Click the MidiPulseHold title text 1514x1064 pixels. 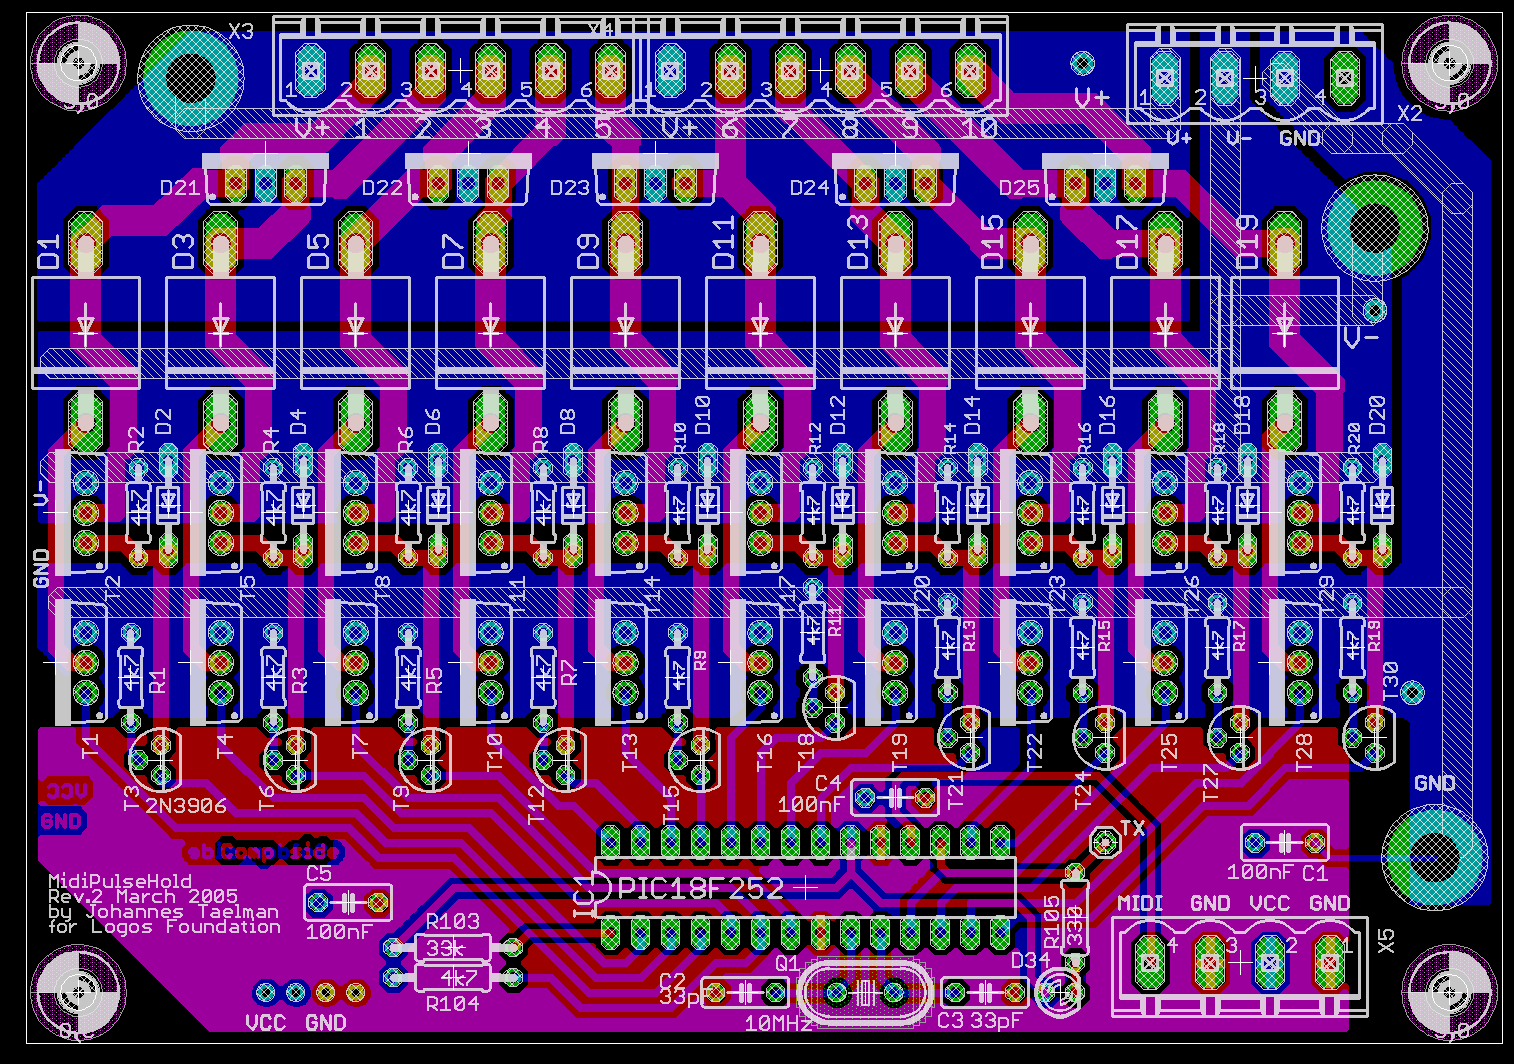click(120, 881)
